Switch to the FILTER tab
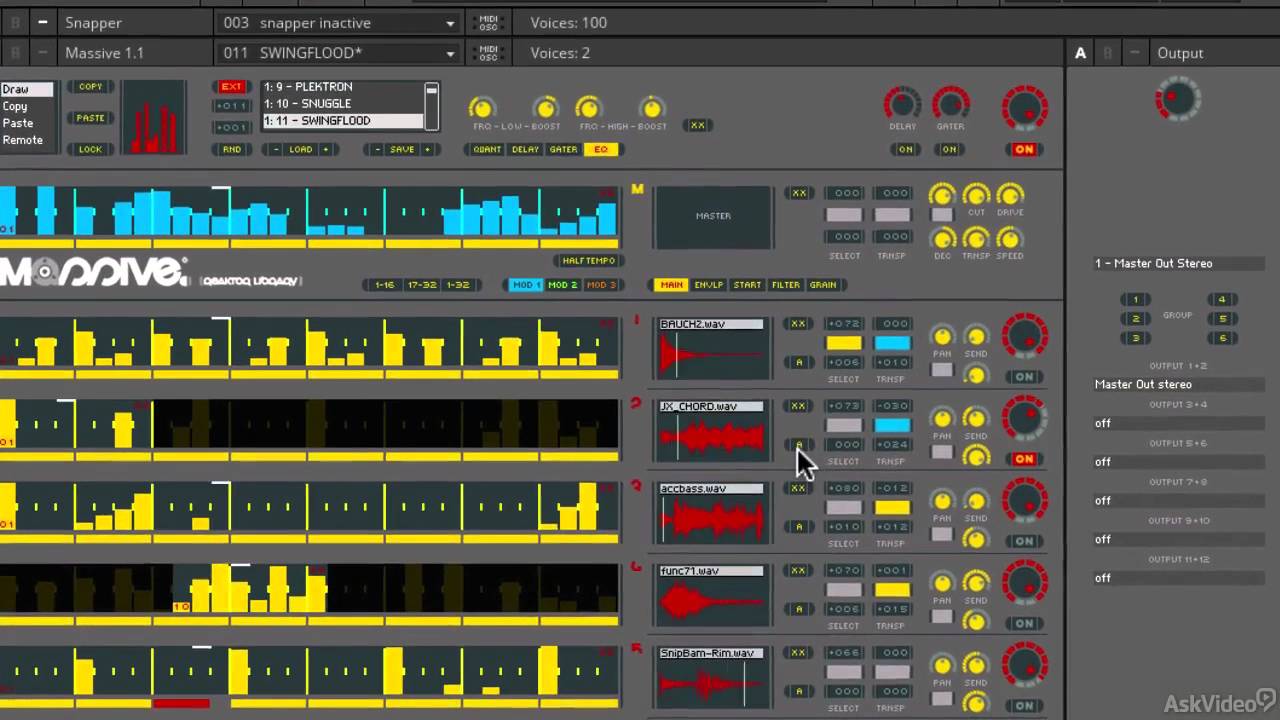This screenshot has width=1280, height=720. (x=786, y=285)
